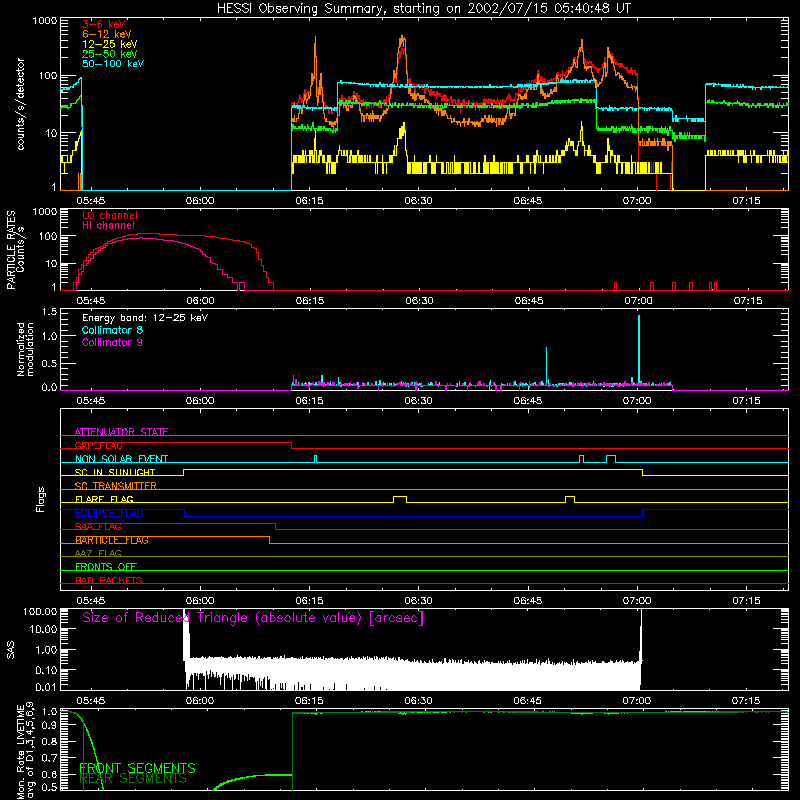Viewport: 800px width, 800px height.
Task: Click the ATTENUATOR_STATE flag label
Action: [x=121, y=432]
